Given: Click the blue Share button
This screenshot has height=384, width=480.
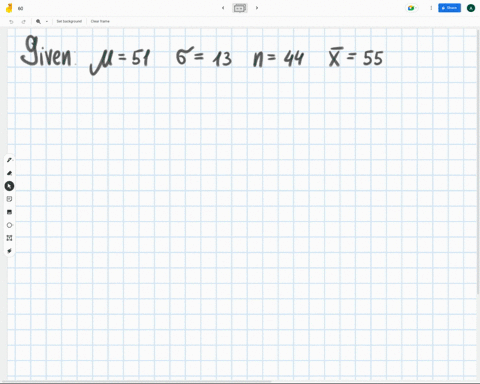Looking at the screenshot, I should pos(449,8).
